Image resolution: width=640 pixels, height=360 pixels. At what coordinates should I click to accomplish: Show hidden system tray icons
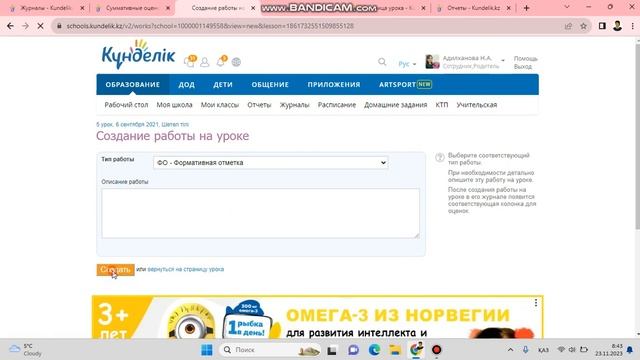pos(511,350)
